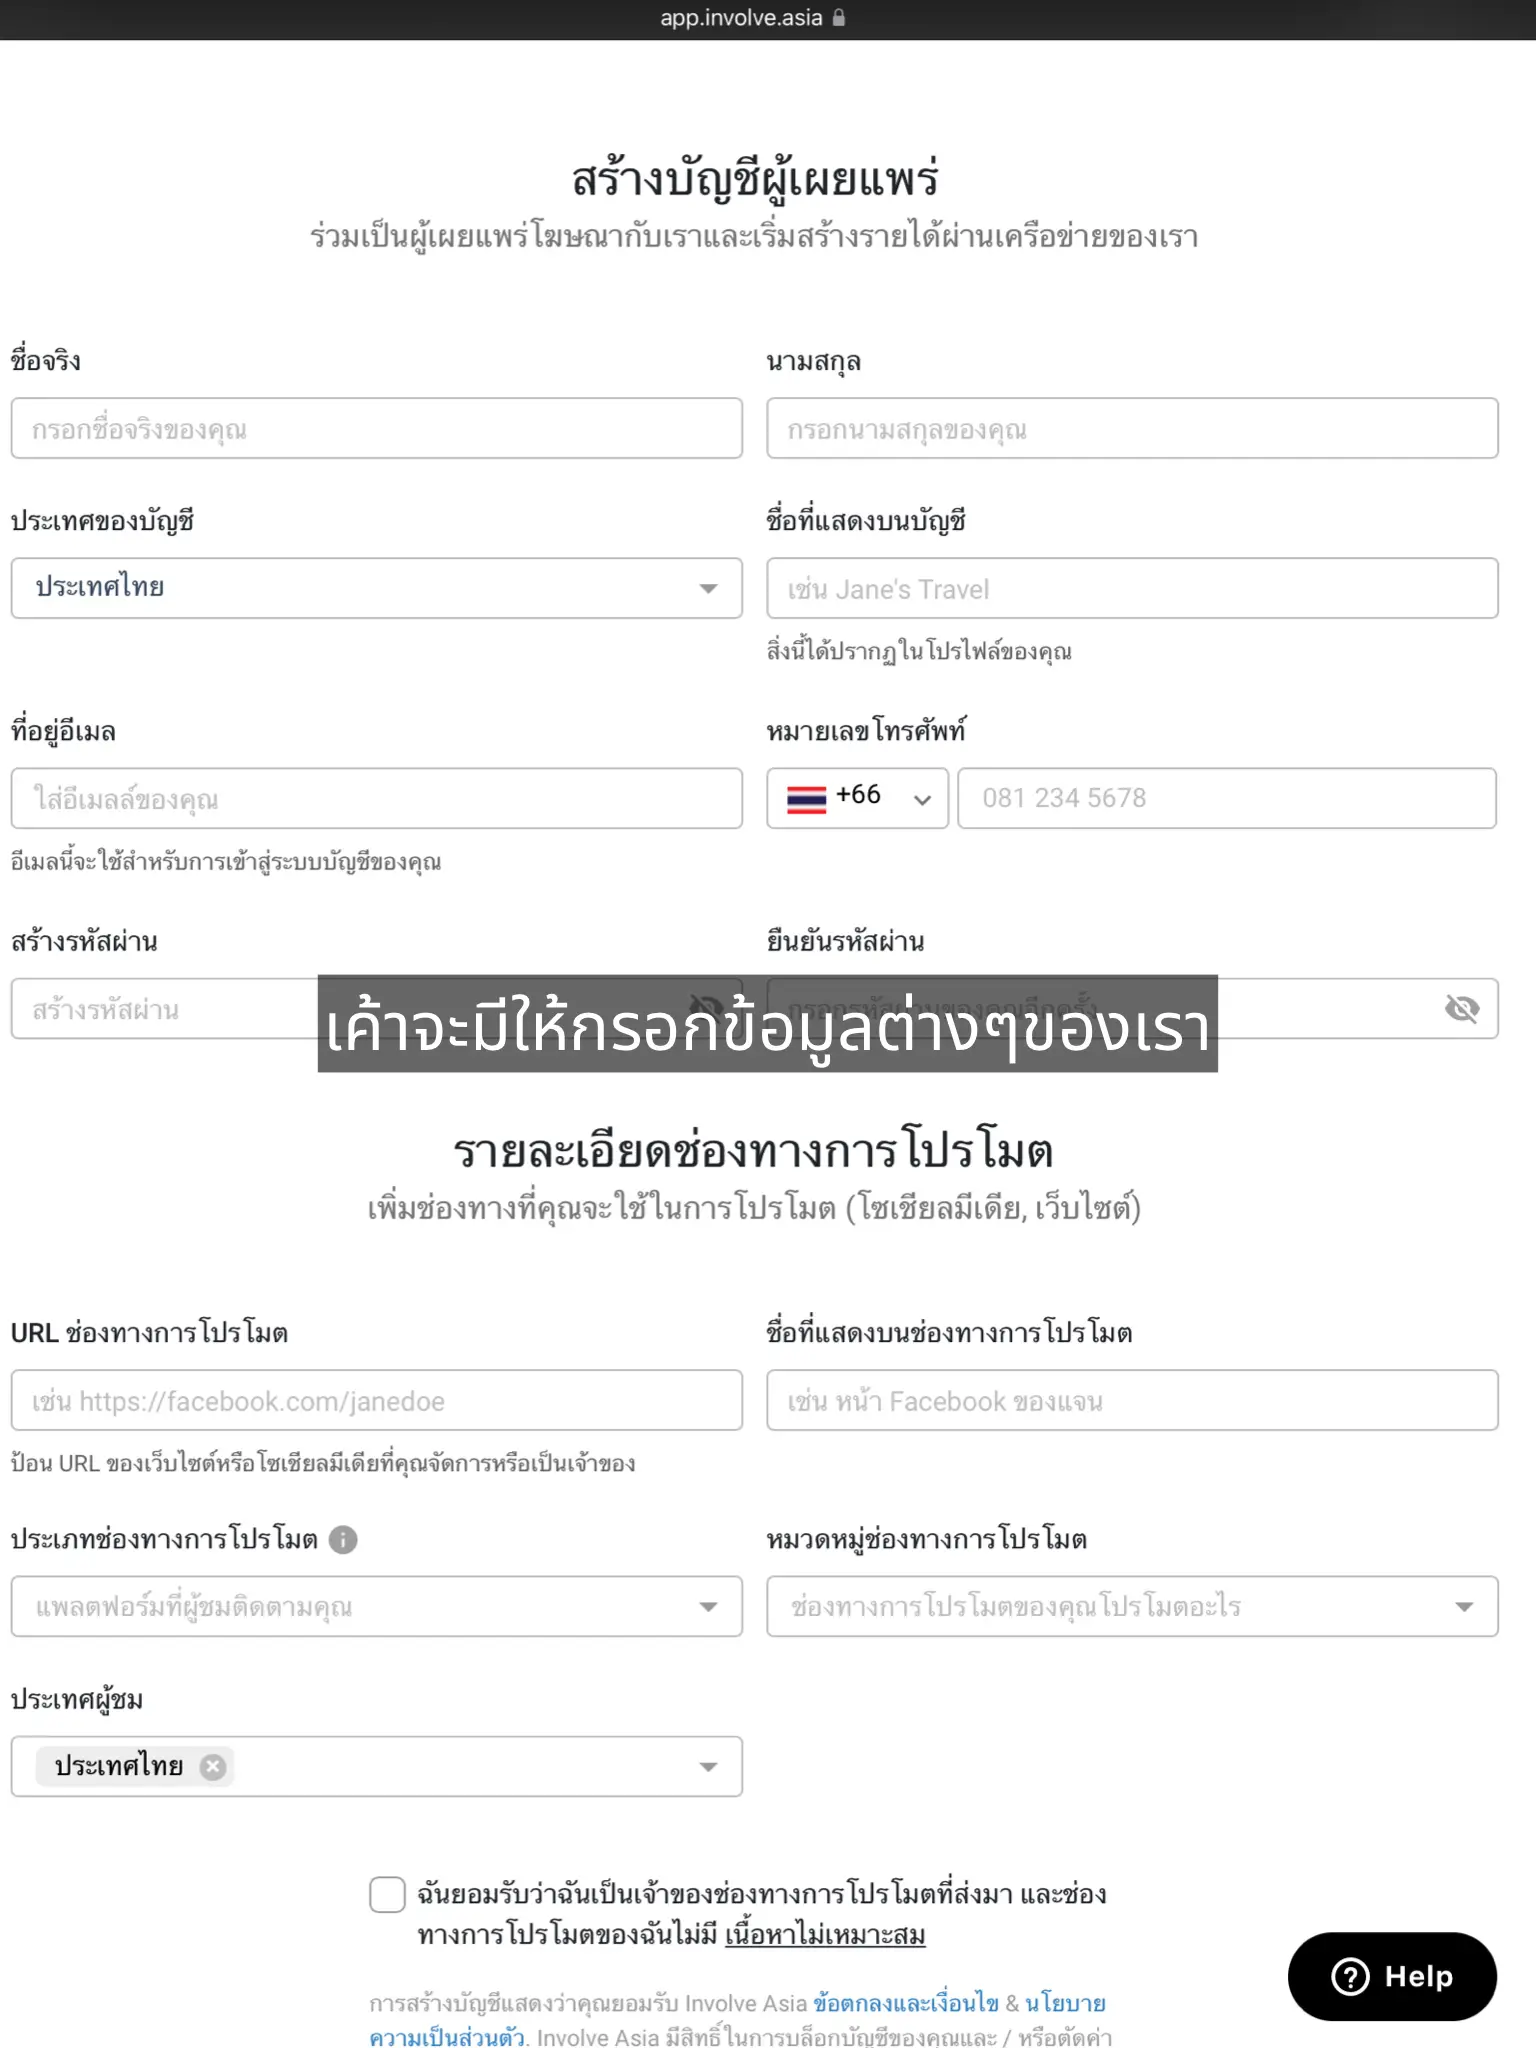Focus the email address field
This screenshot has width=1536, height=2048.
click(x=377, y=798)
